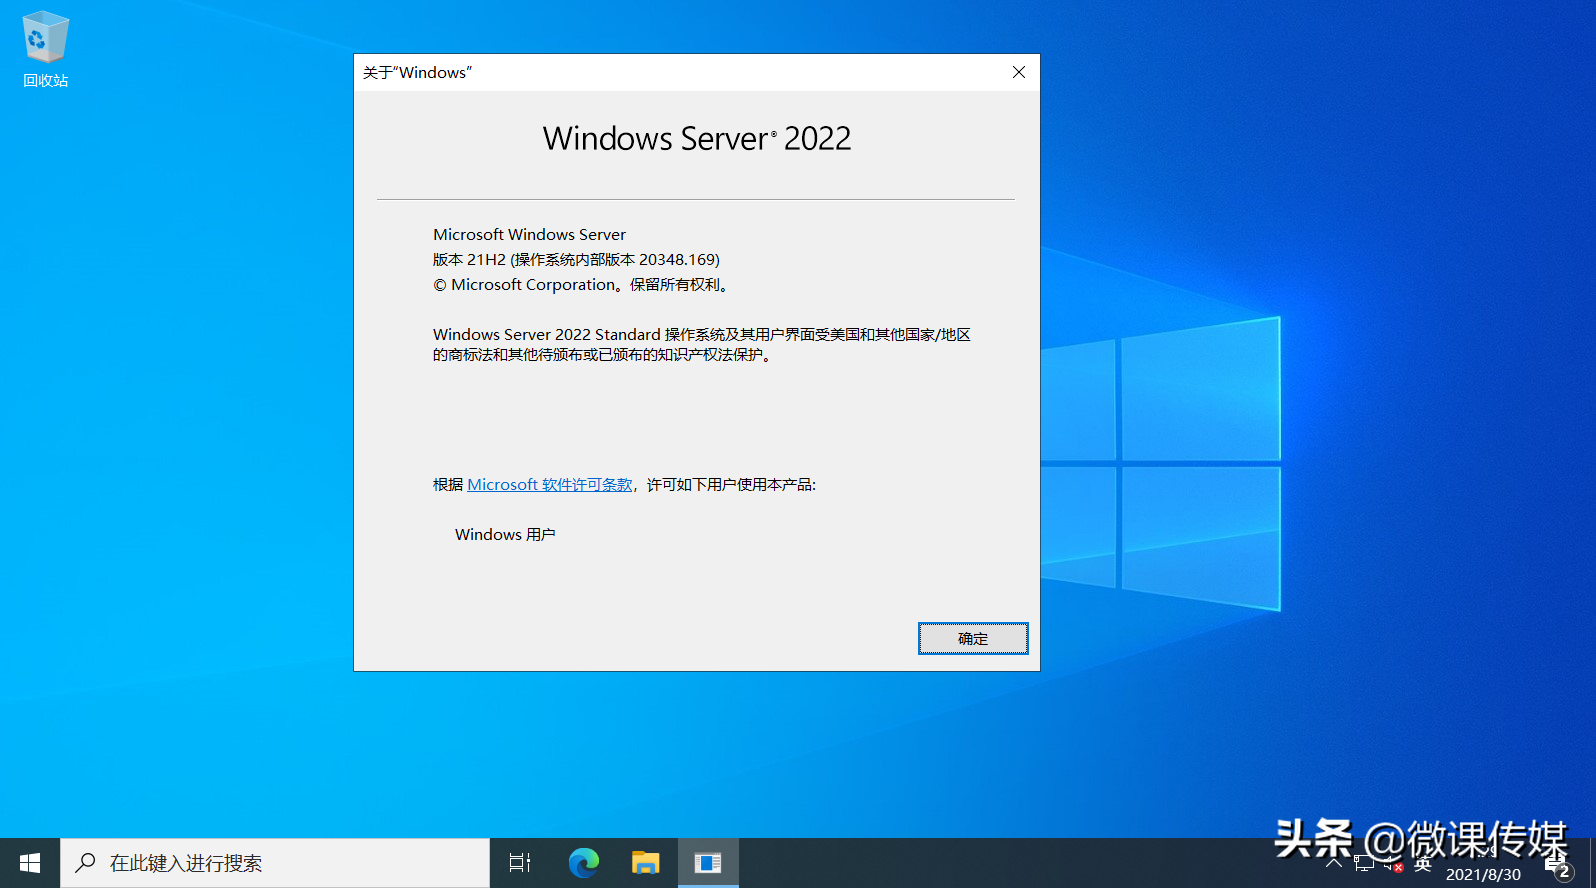
Task: Open the muted volume tray icon
Action: coord(1393,865)
